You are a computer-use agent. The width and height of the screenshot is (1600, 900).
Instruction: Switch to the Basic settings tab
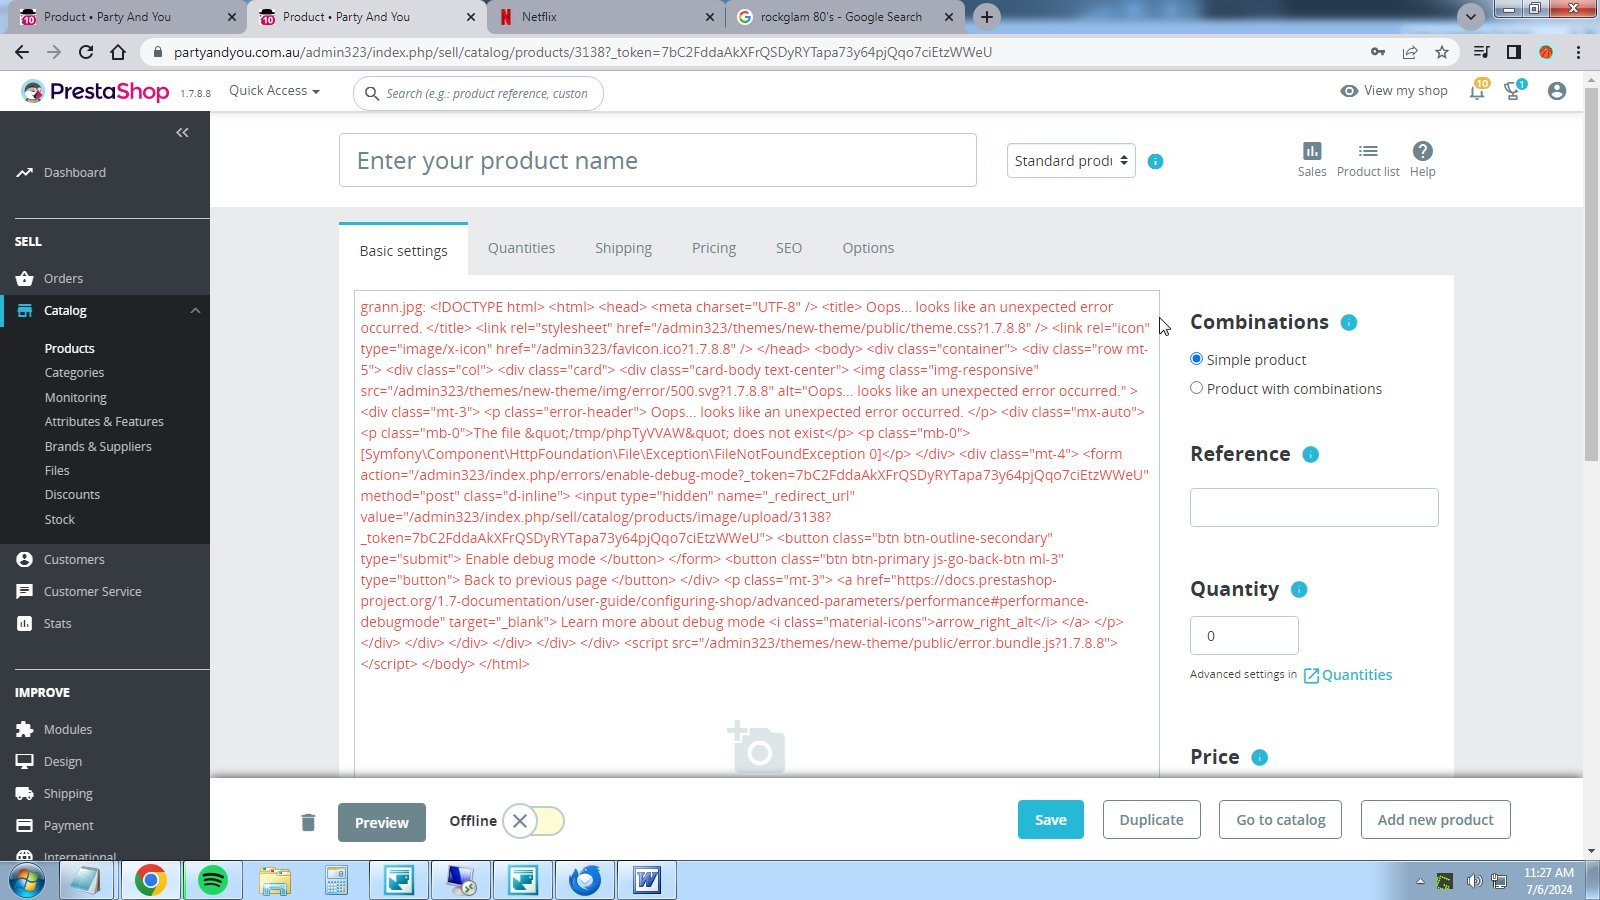coord(403,250)
